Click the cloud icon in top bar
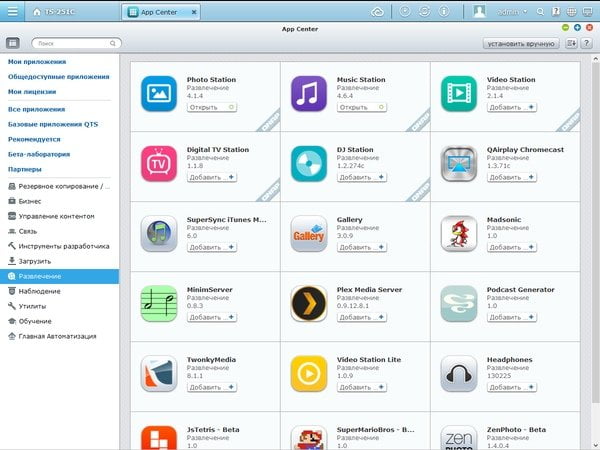 377,12
